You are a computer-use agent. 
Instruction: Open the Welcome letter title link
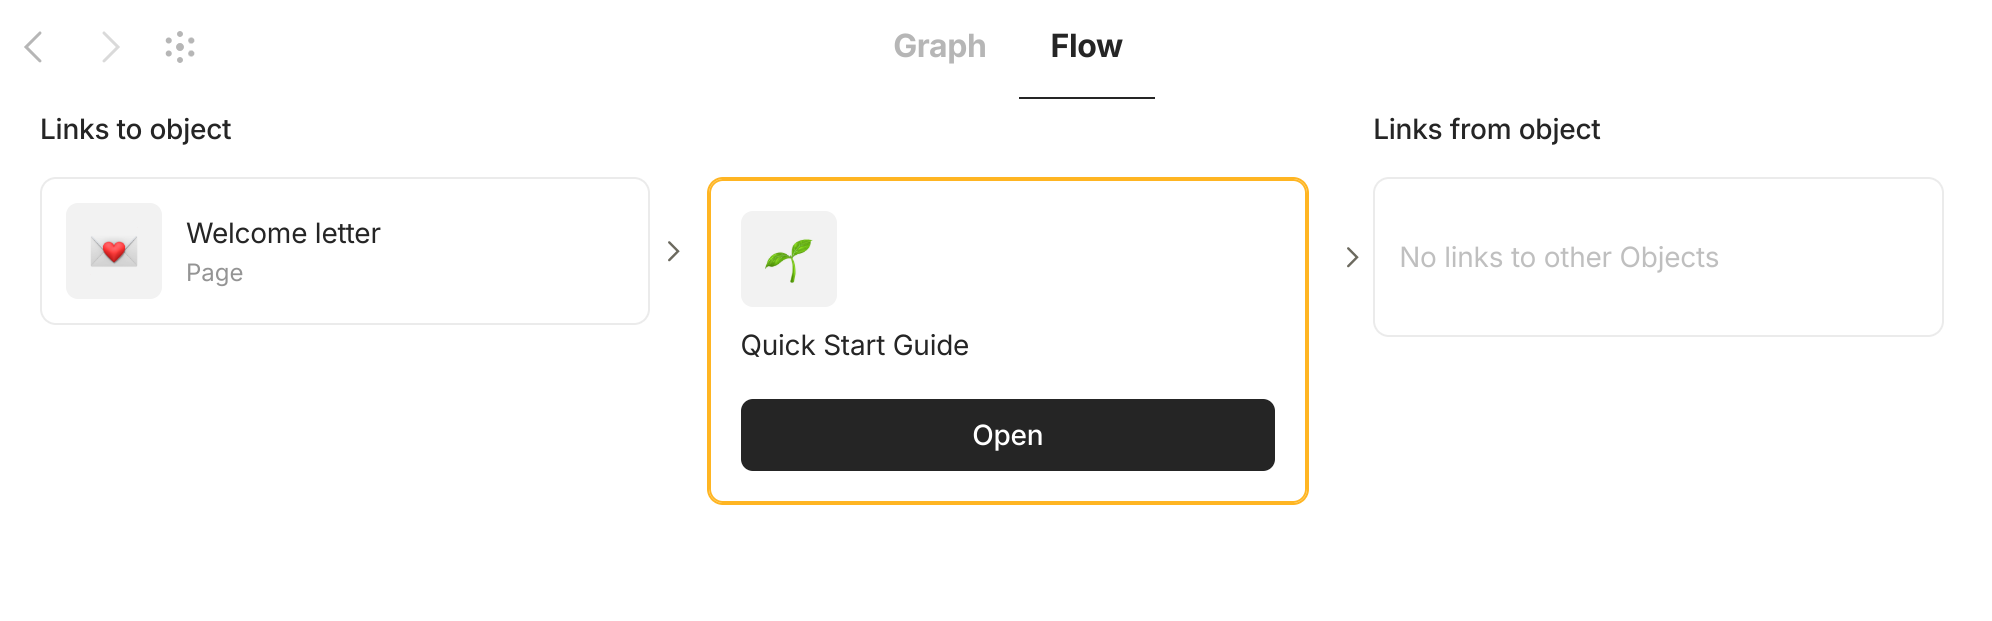283,233
